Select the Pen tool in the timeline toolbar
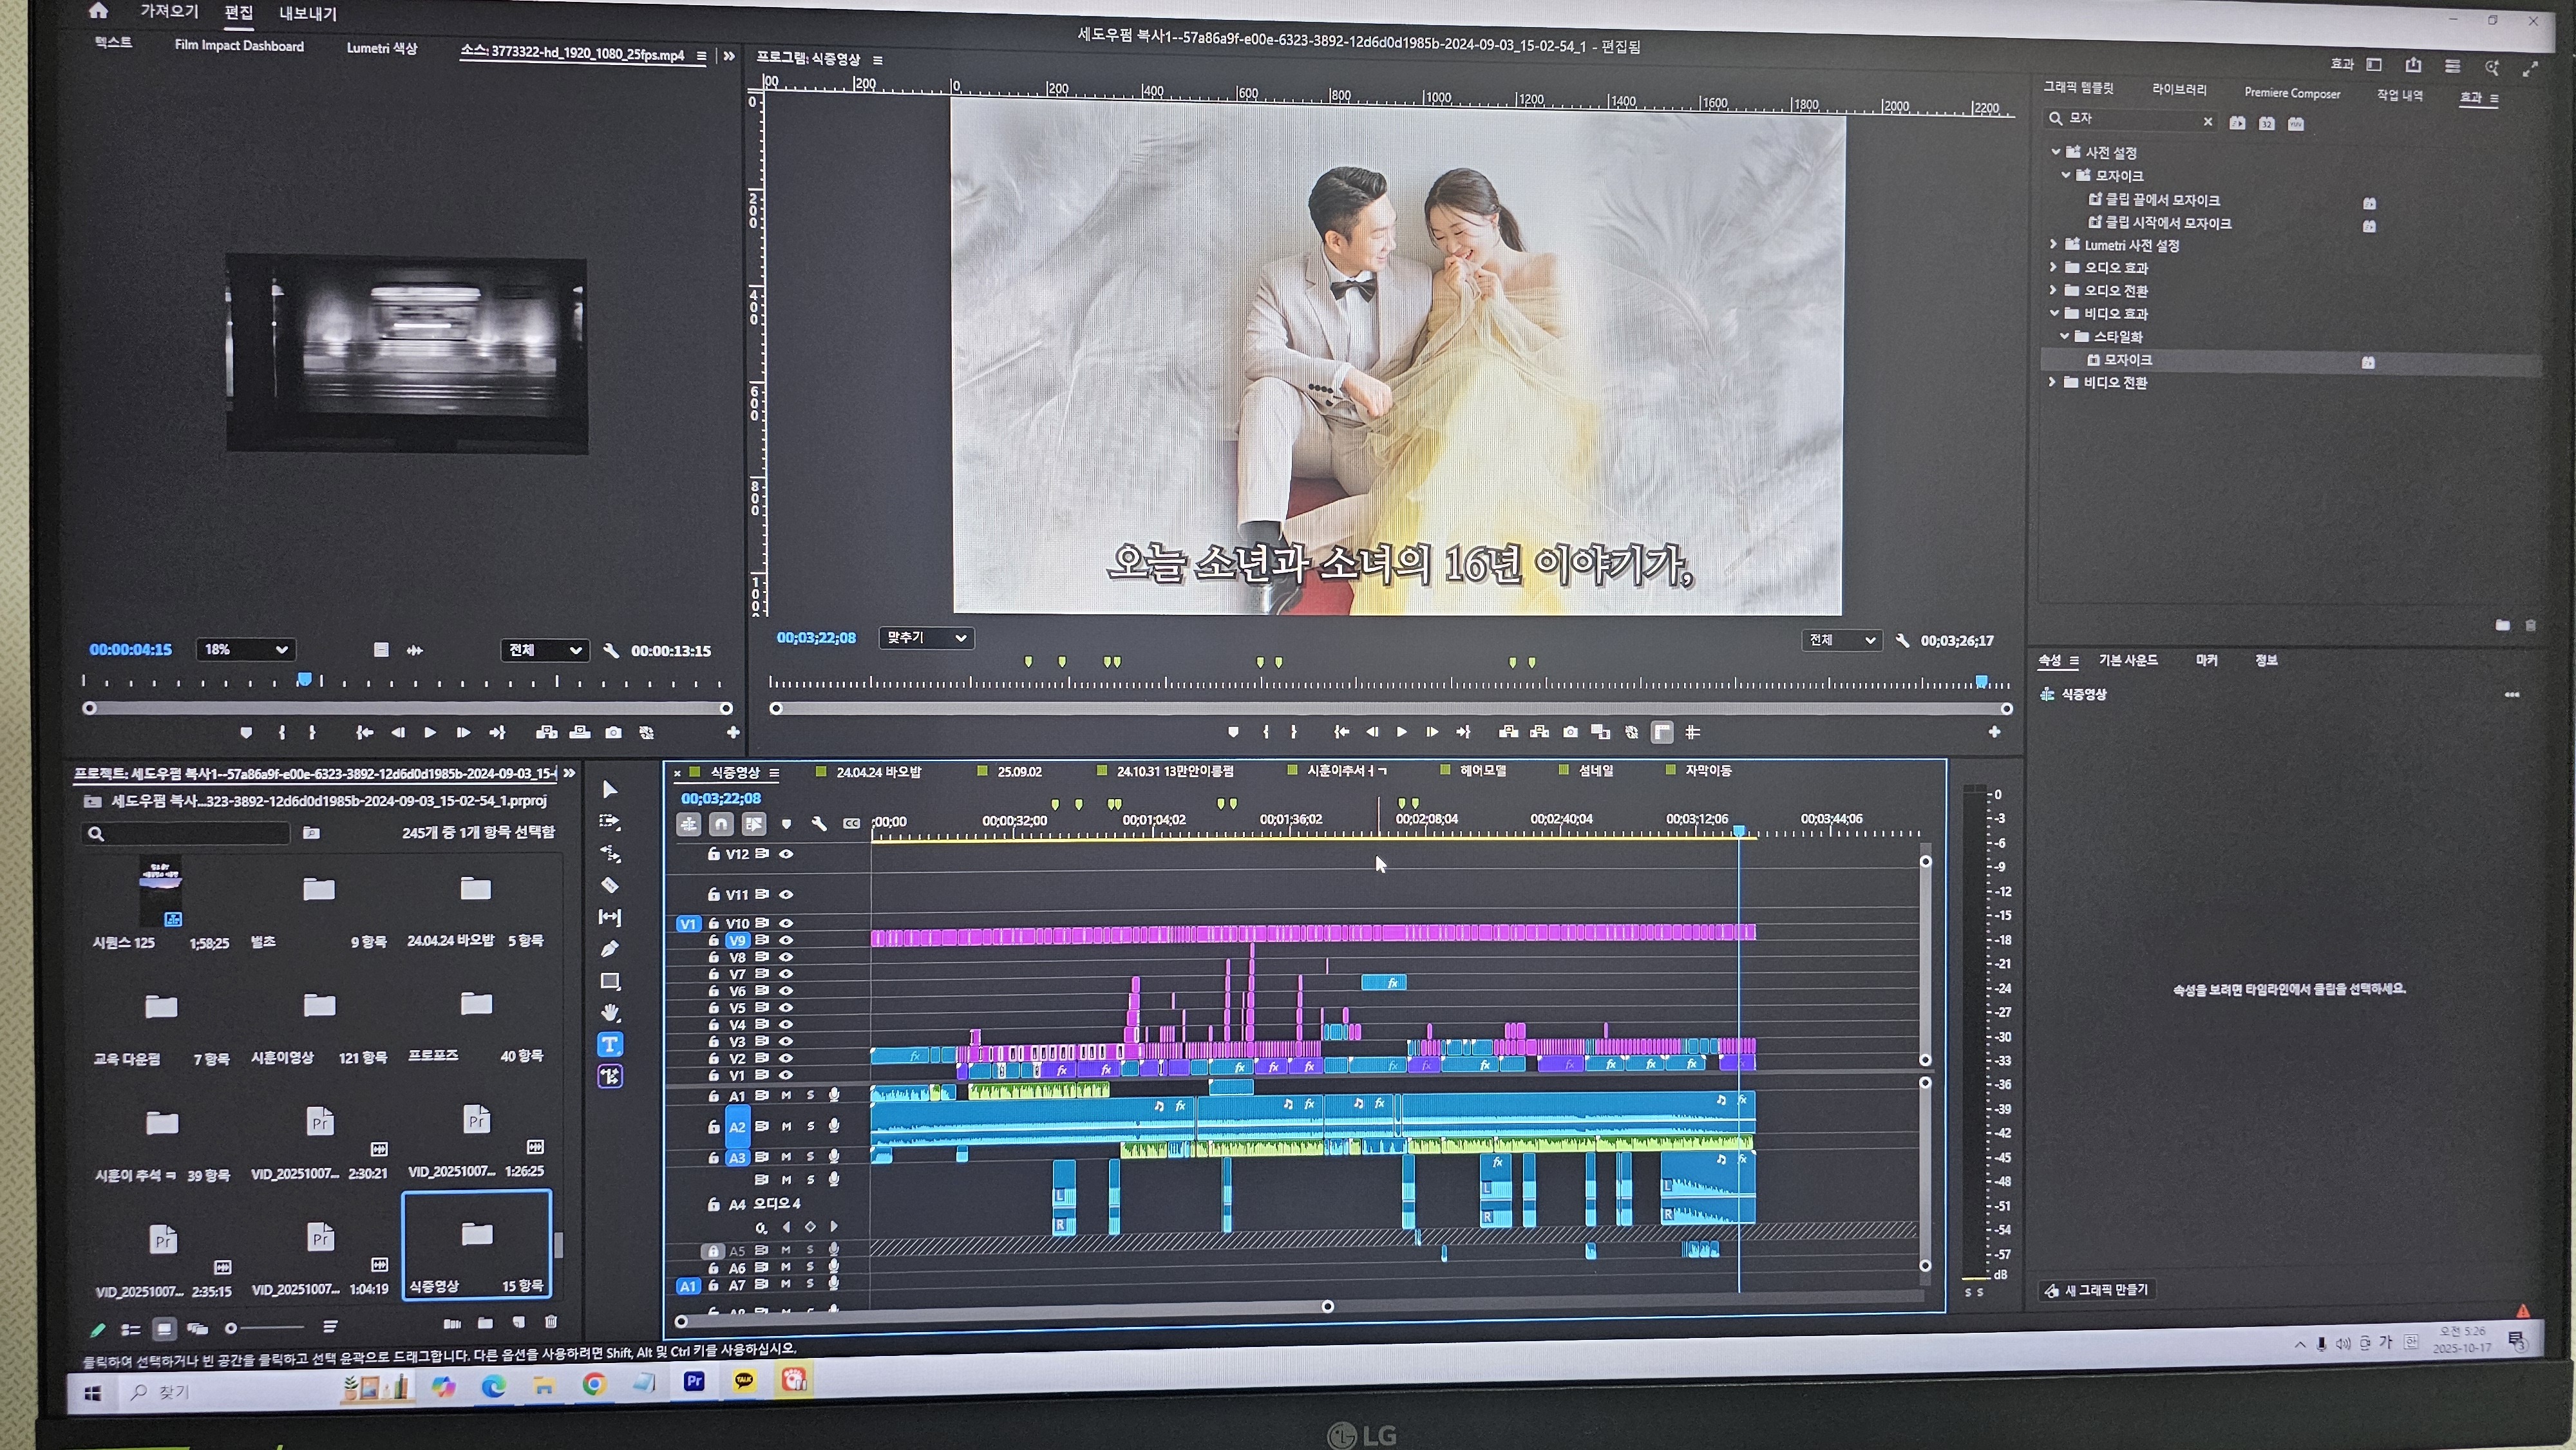The height and width of the screenshot is (1450, 2576). pos(609,948)
